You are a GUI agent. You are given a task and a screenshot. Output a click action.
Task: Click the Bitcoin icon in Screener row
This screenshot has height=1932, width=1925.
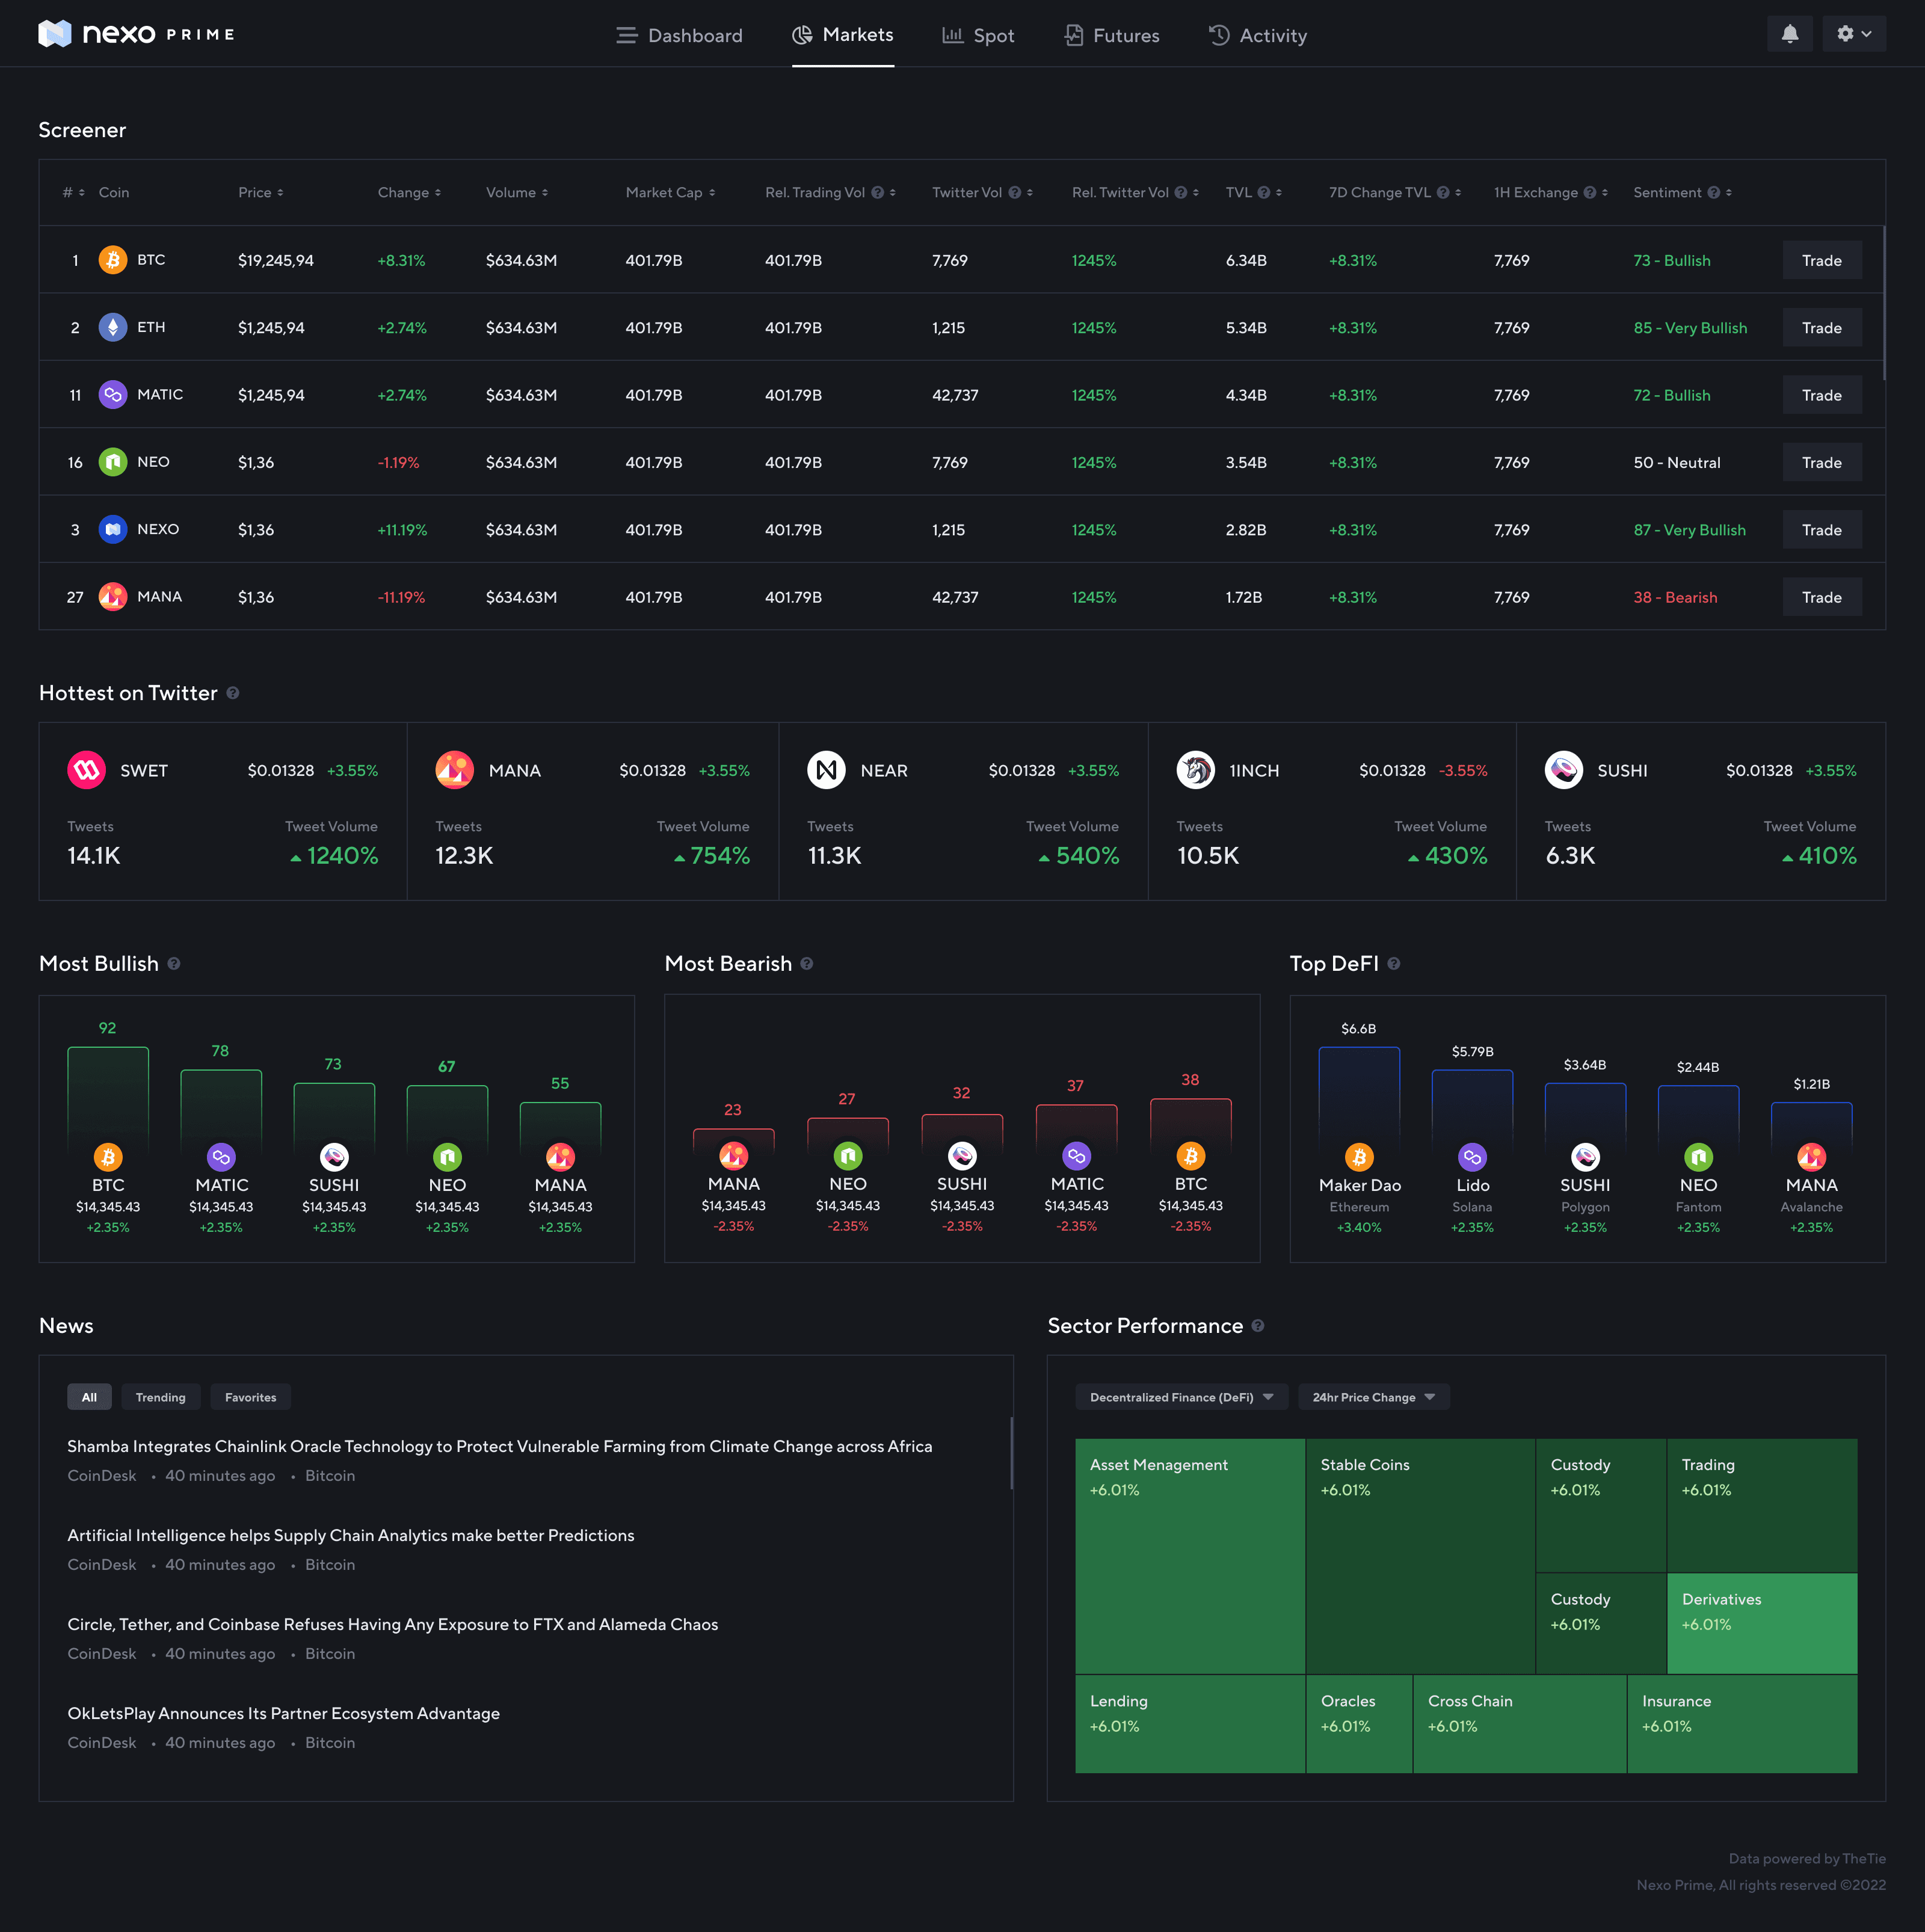point(113,260)
